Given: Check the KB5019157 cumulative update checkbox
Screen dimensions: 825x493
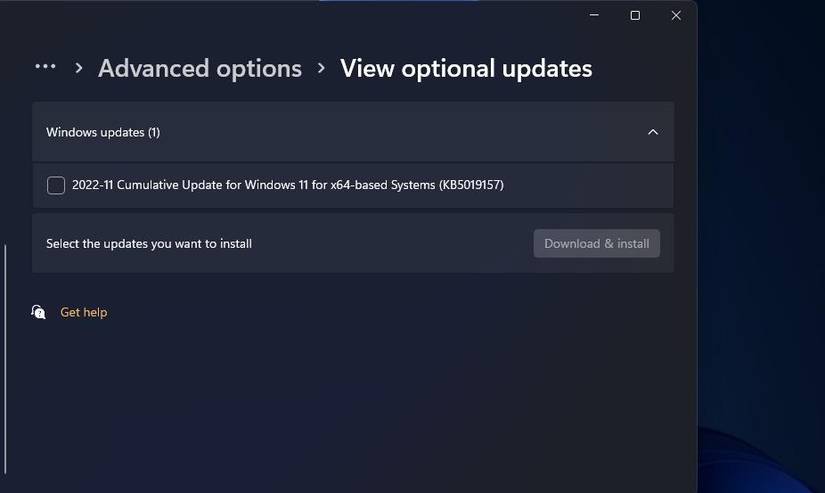Looking at the screenshot, I should 56,185.
